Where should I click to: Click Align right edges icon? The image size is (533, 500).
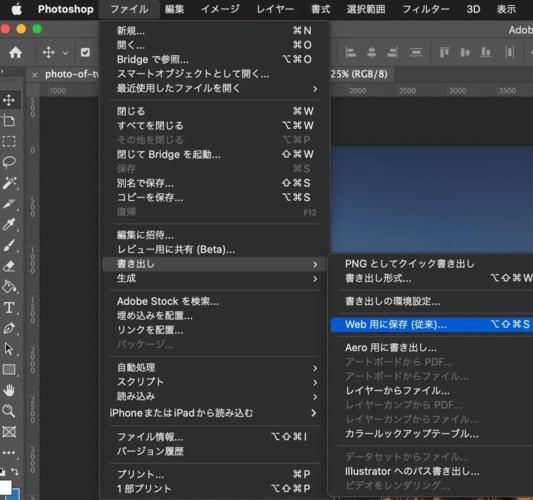[x=393, y=53]
